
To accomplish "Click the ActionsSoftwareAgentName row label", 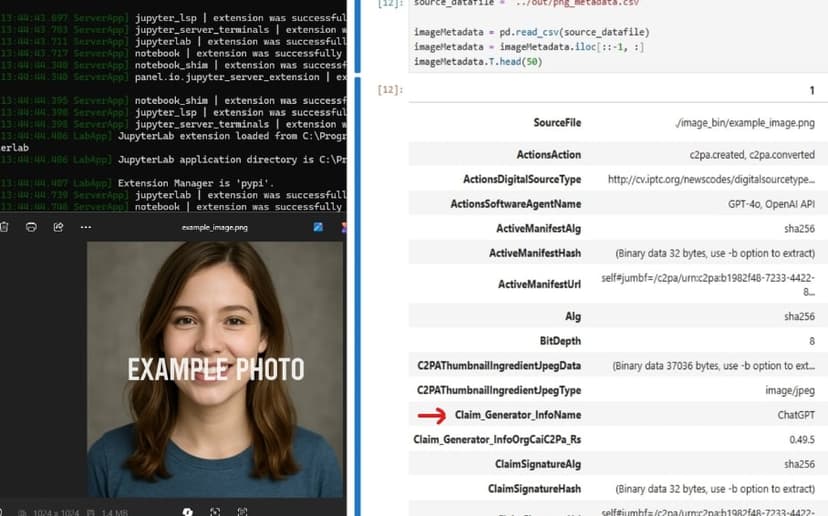I will click(516, 204).
